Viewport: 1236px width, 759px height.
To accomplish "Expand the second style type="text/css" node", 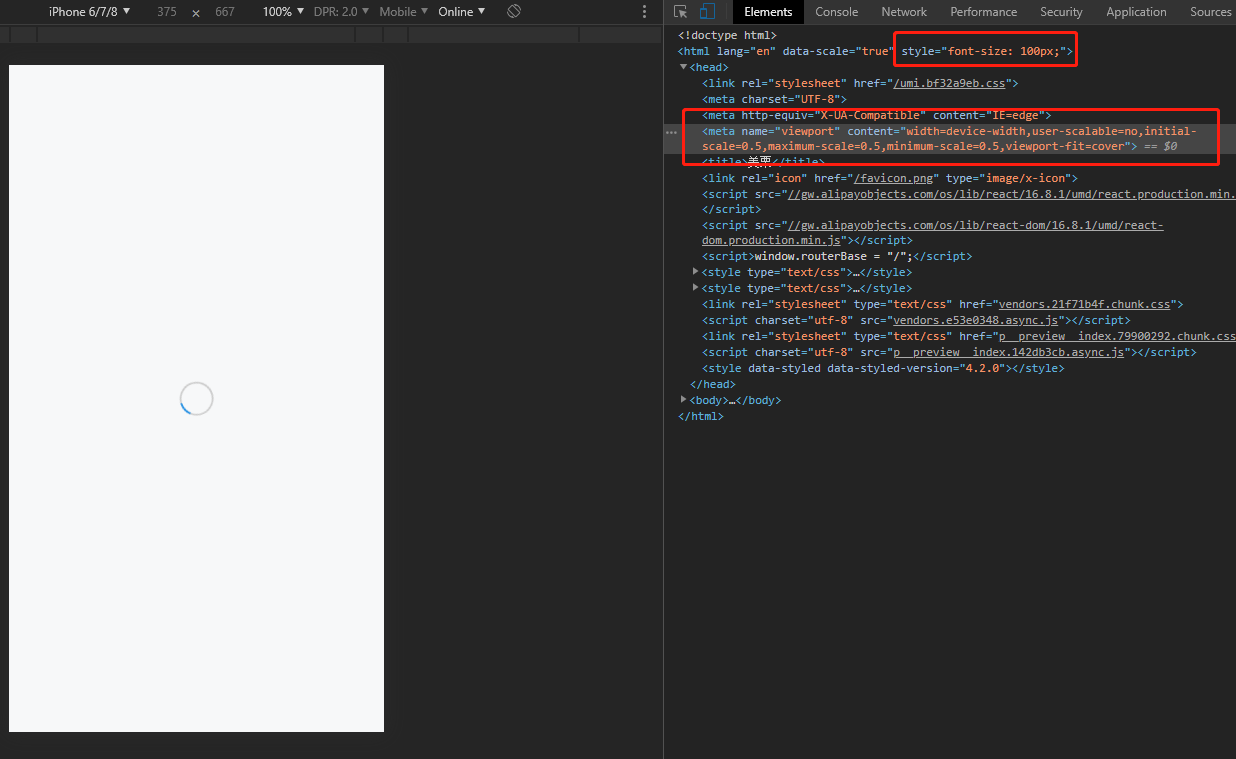I will (696, 288).
